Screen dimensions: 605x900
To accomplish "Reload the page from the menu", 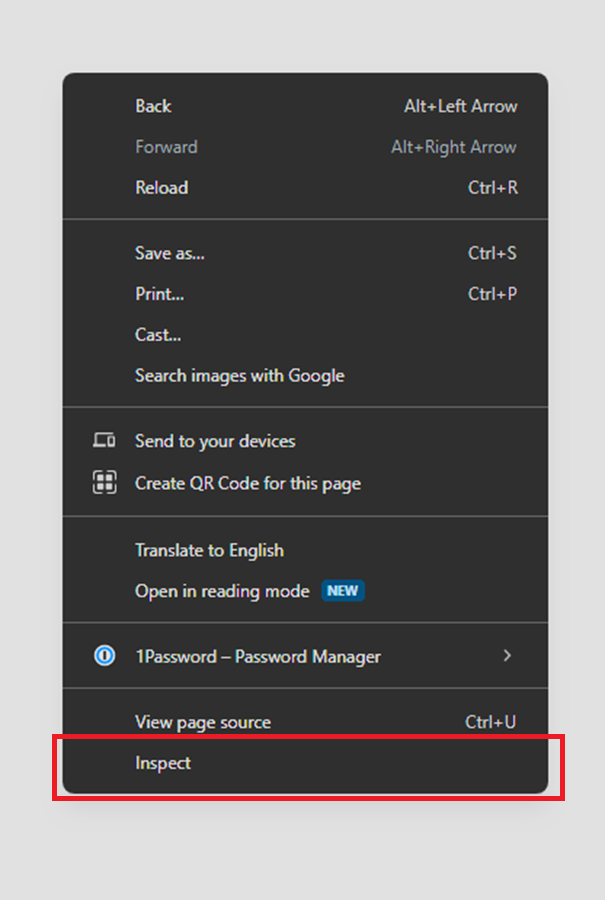I will click(x=305, y=188).
